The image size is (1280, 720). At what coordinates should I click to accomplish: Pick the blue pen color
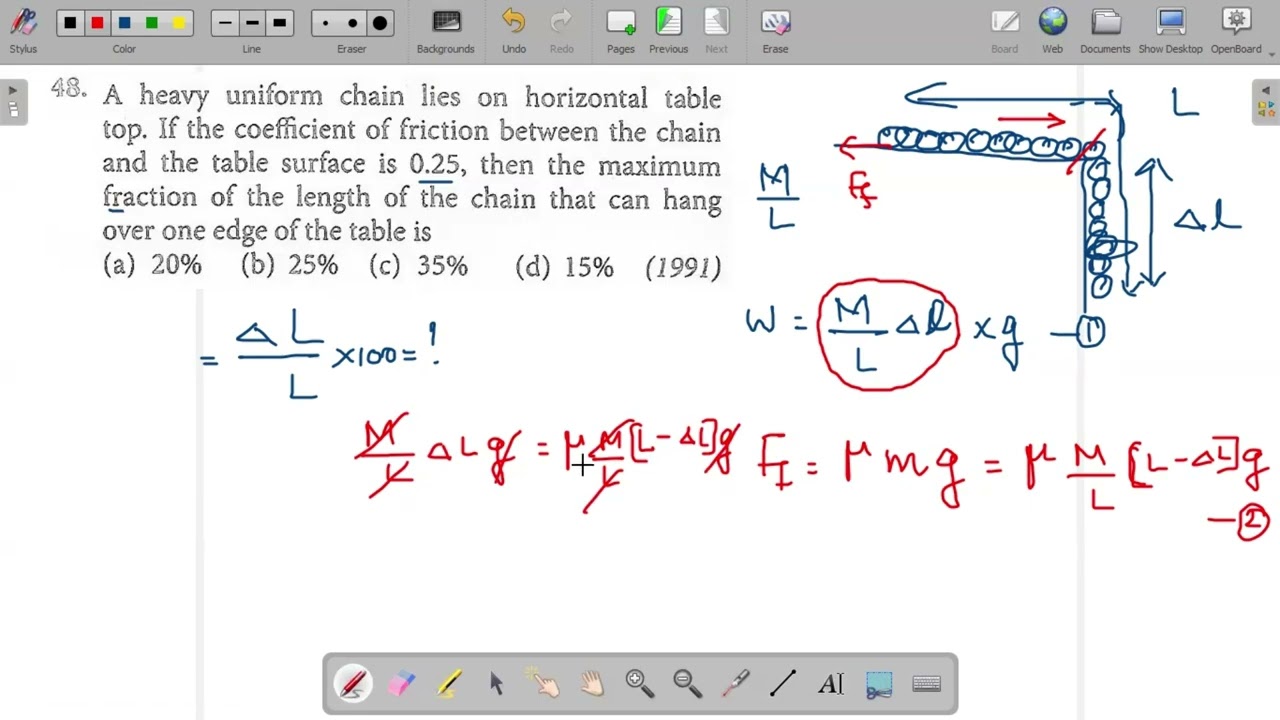click(124, 23)
